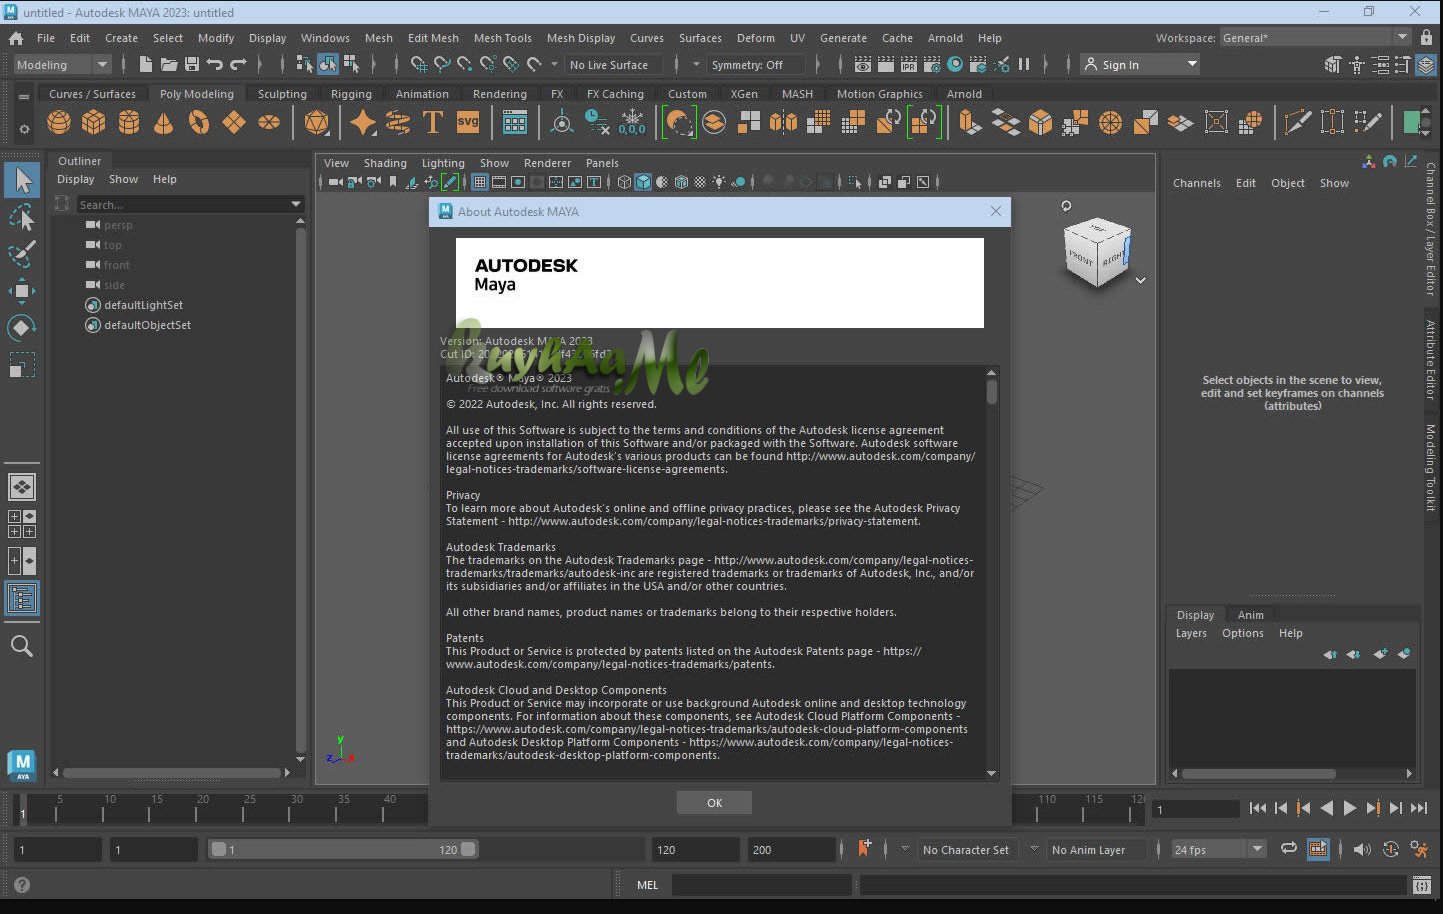Select the Rotate tool in toolbox
The width and height of the screenshot is (1443, 914).
22,328
